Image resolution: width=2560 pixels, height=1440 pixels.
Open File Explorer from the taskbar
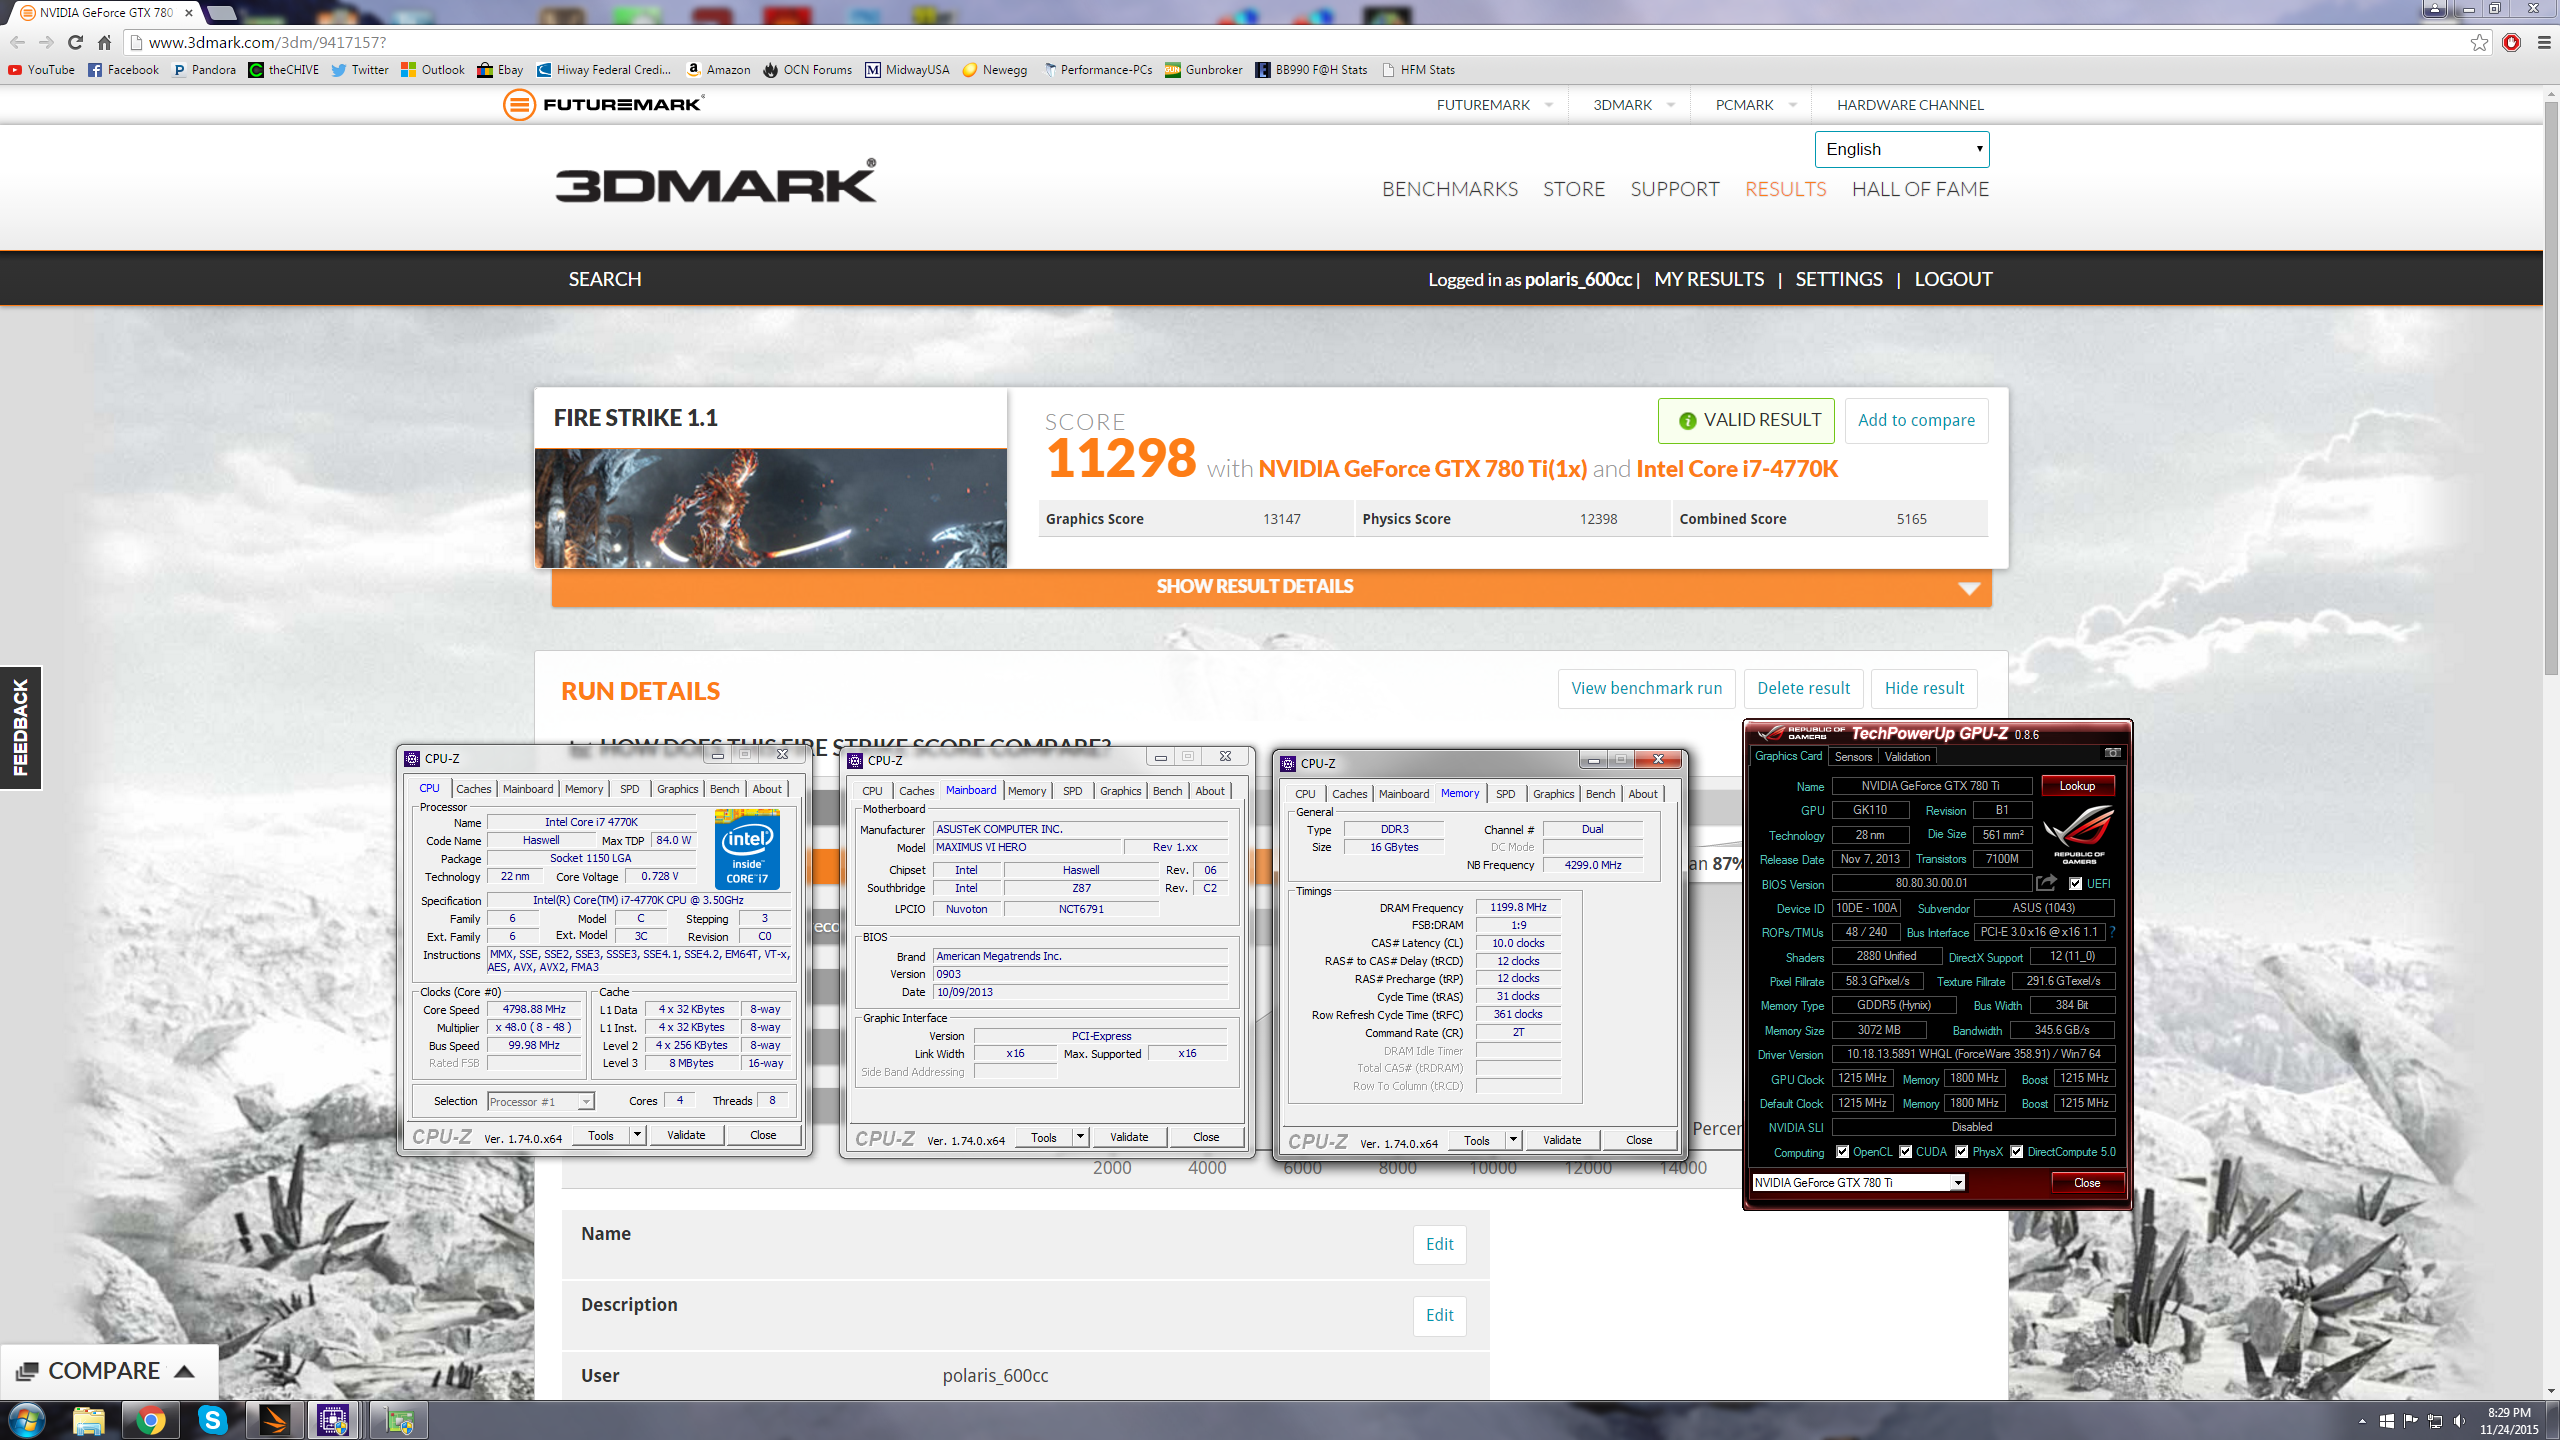click(88, 1420)
